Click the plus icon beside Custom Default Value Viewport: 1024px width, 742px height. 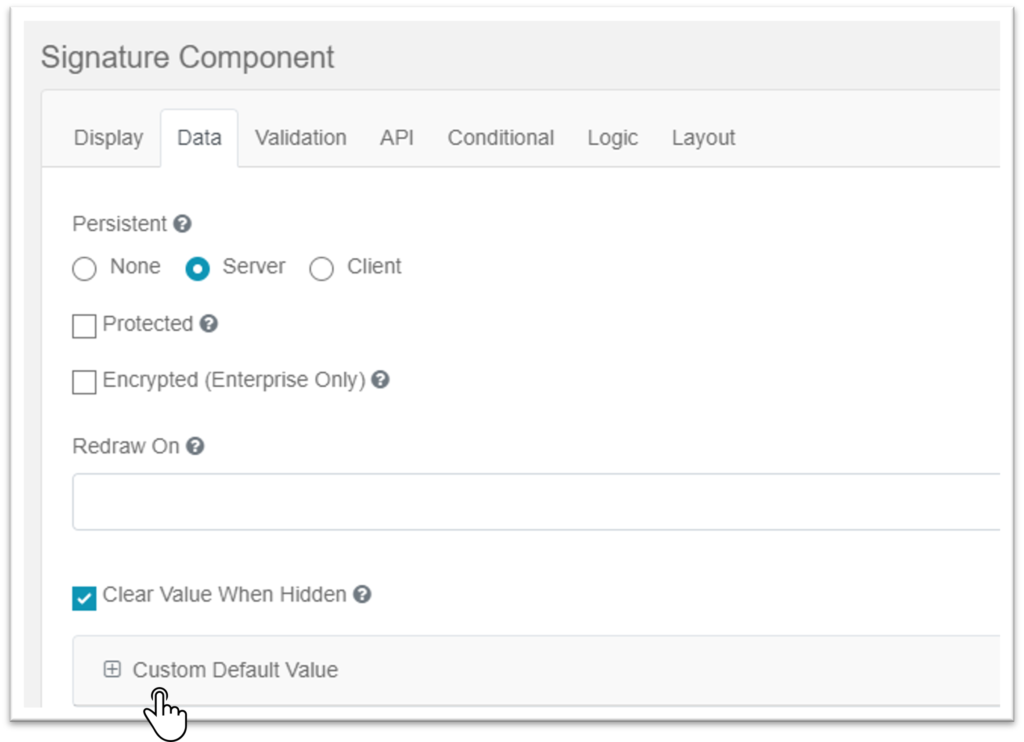[x=112, y=670]
